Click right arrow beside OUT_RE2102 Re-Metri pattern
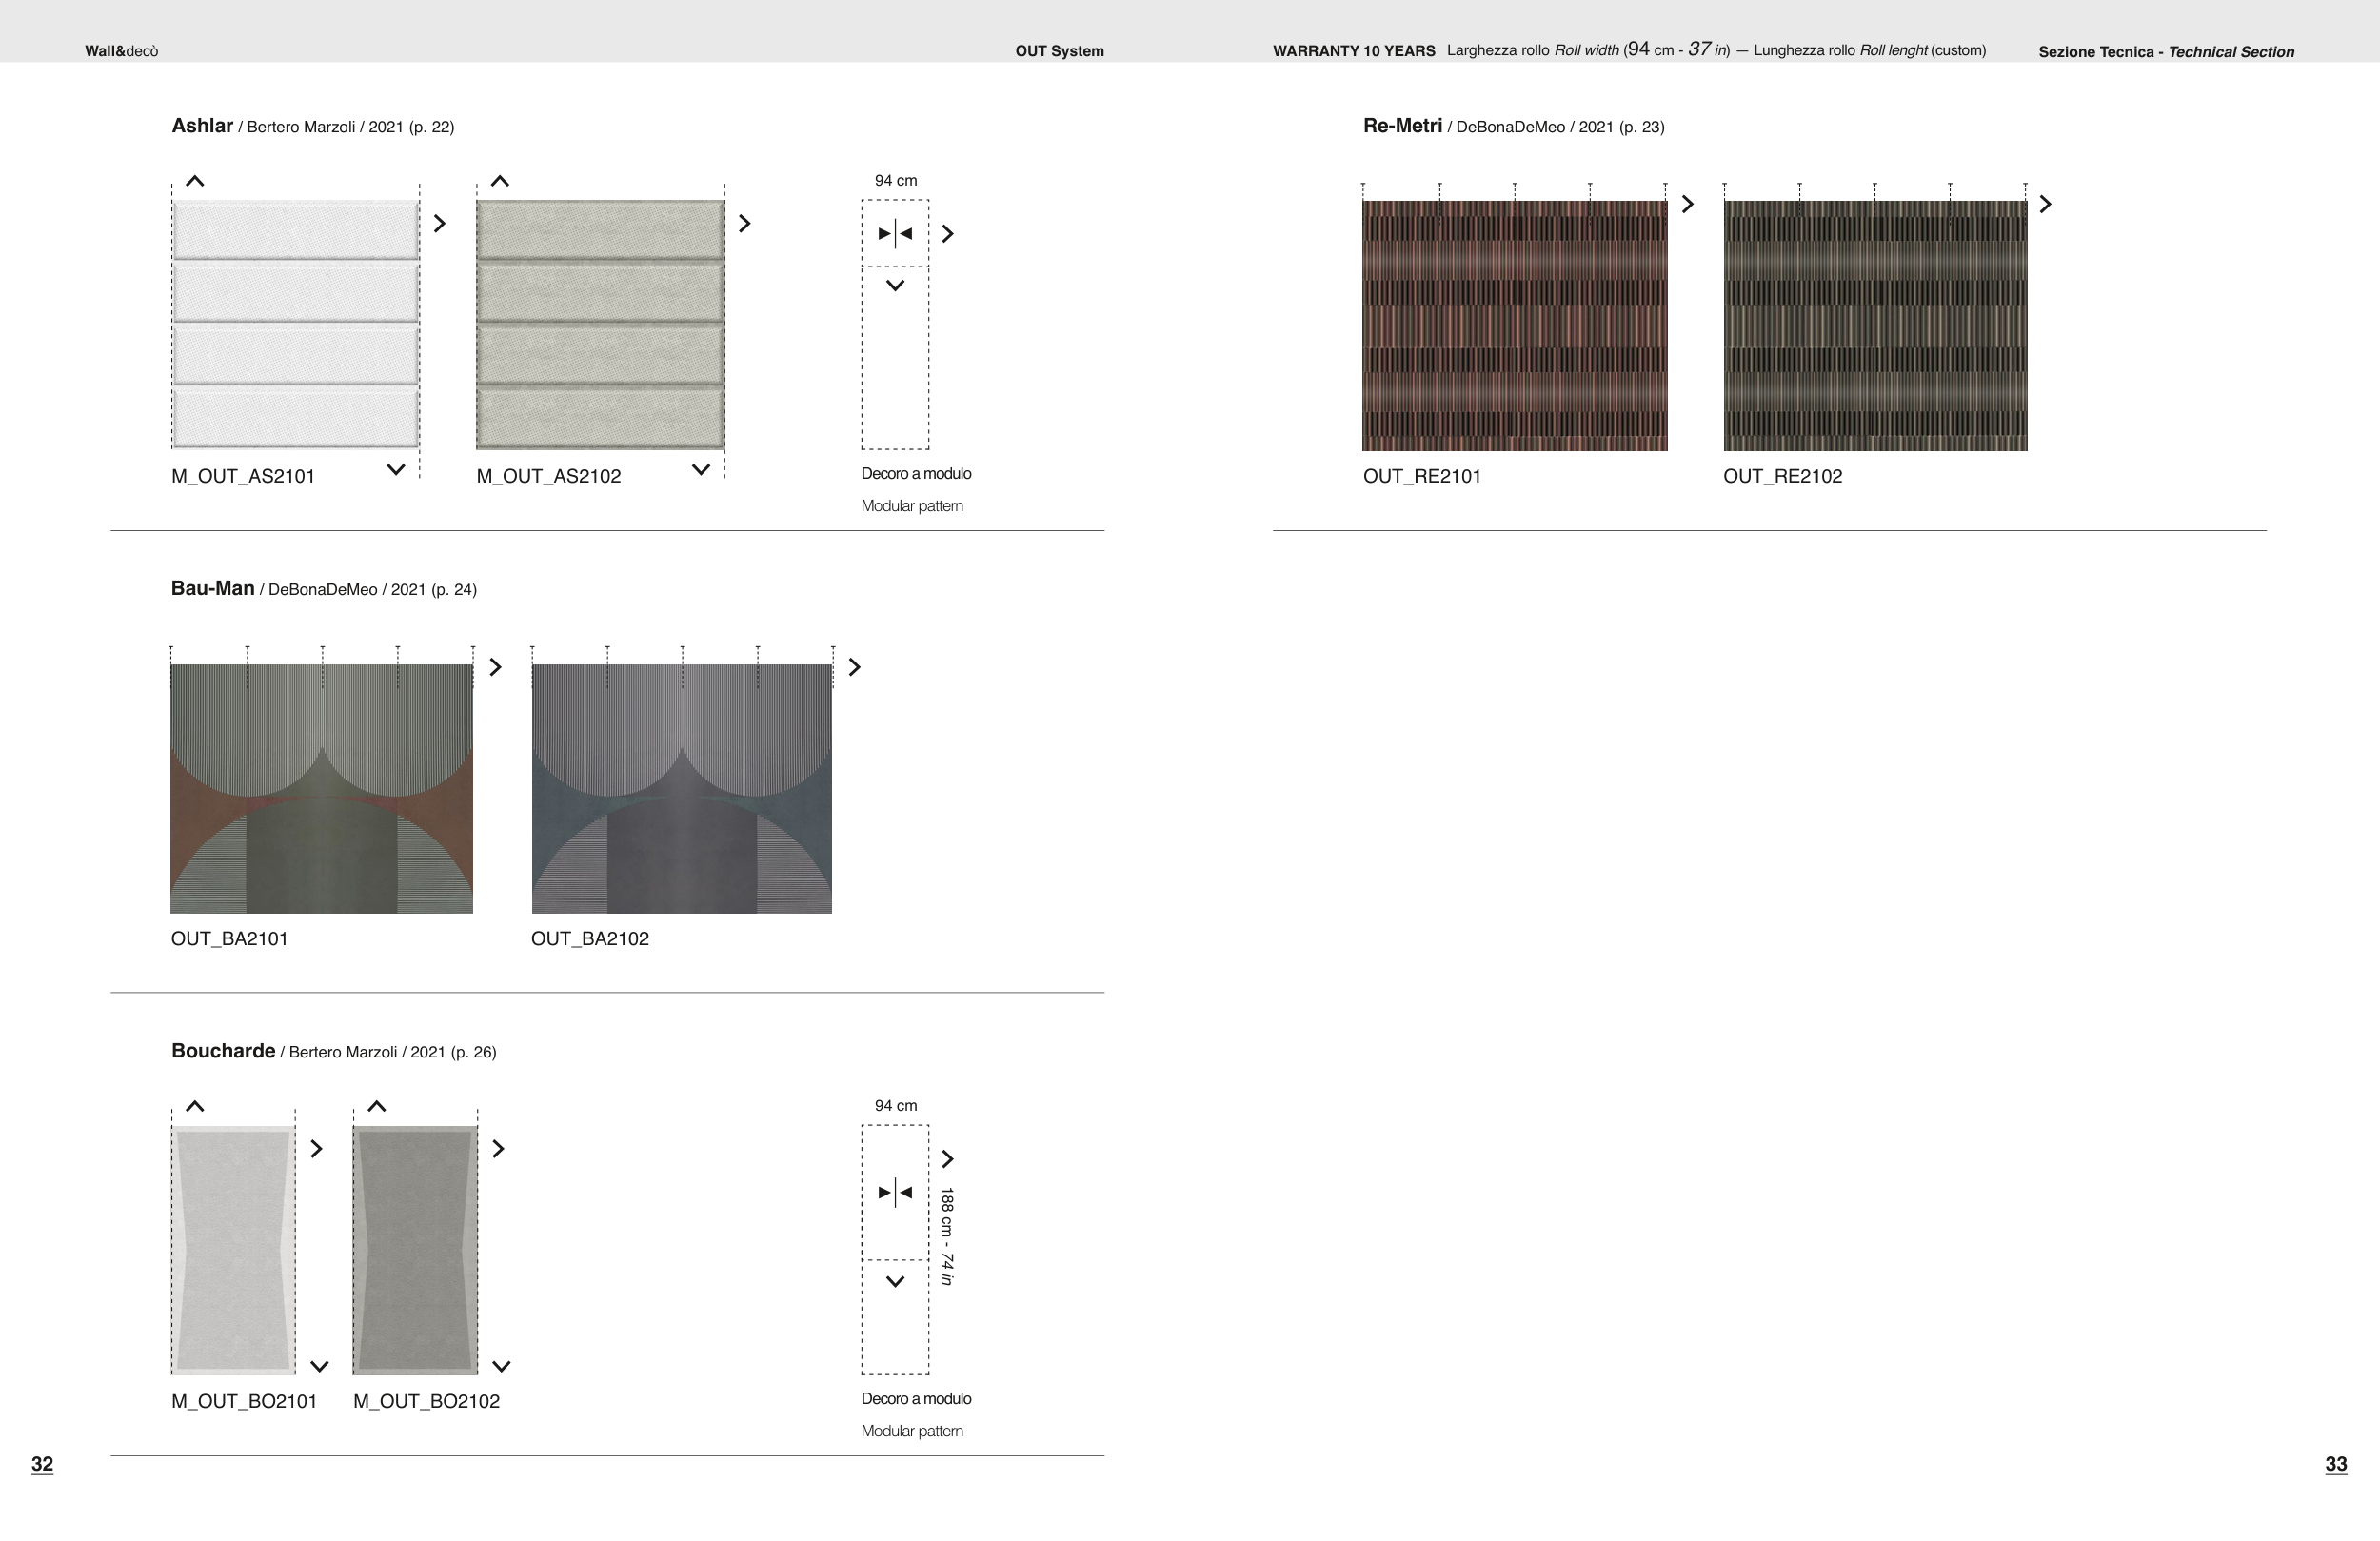This screenshot has height=1541, width=2380. point(2045,204)
